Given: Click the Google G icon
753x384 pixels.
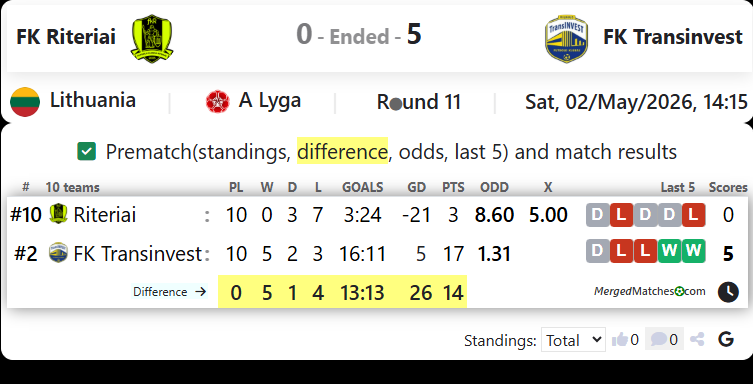Looking at the screenshot, I should pyautogui.click(x=726, y=339).
